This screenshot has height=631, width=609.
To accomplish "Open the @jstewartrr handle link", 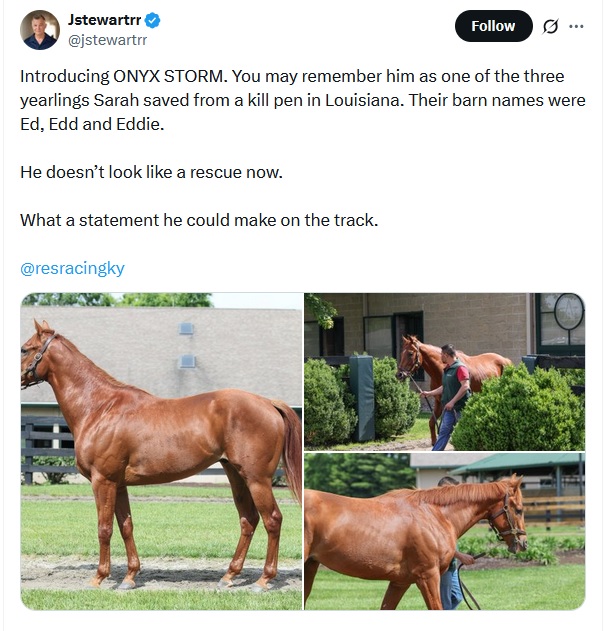I will 107,40.
